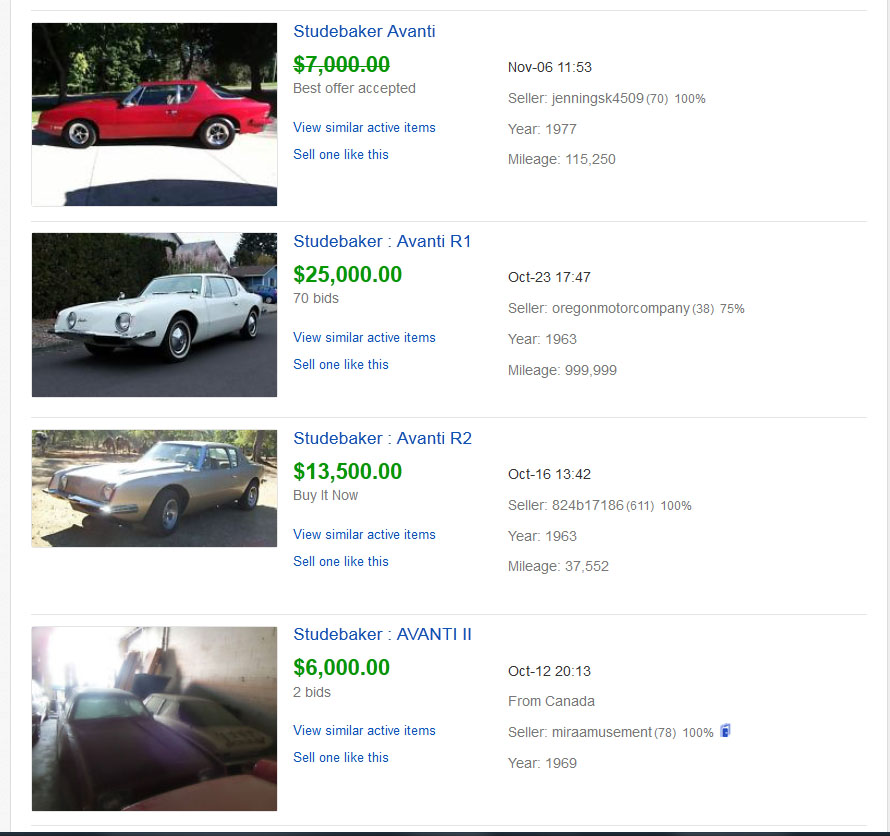Click the $25,000.00 sold price
890x836 pixels.
click(x=347, y=274)
